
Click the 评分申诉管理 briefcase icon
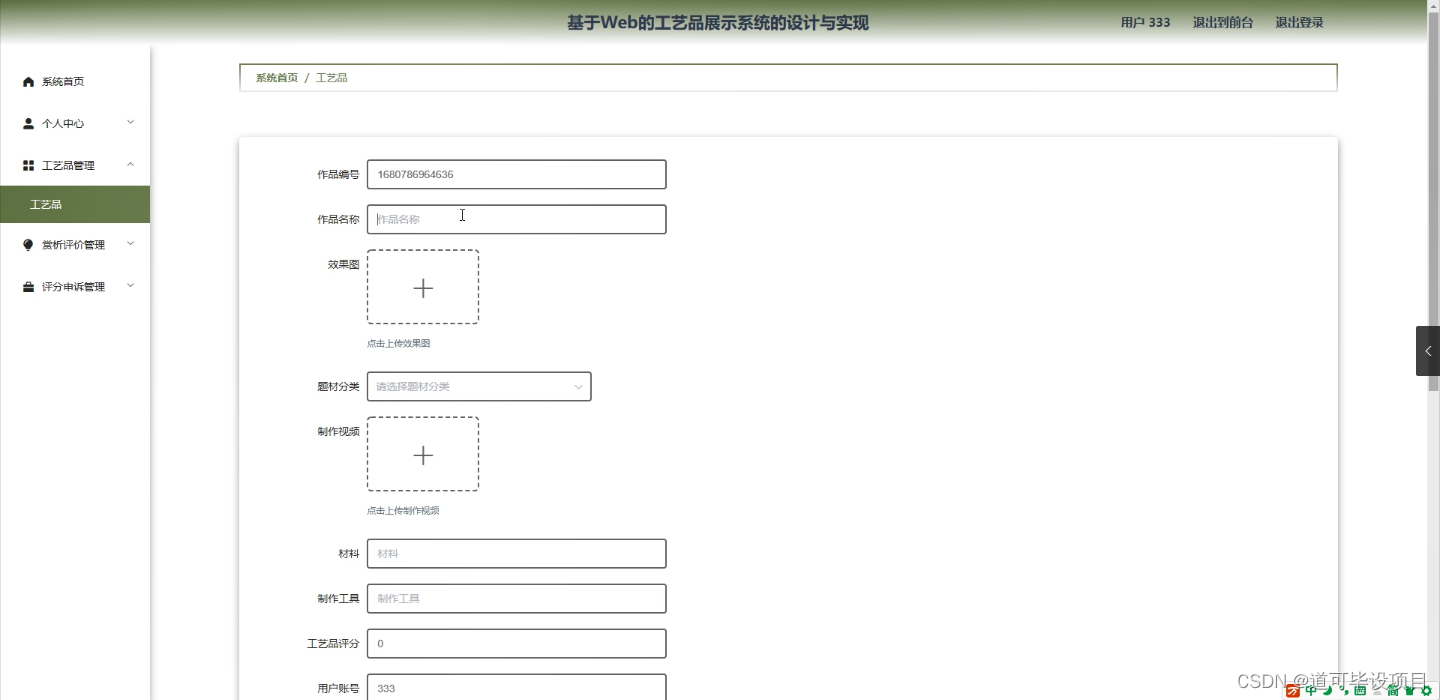(26, 286)
